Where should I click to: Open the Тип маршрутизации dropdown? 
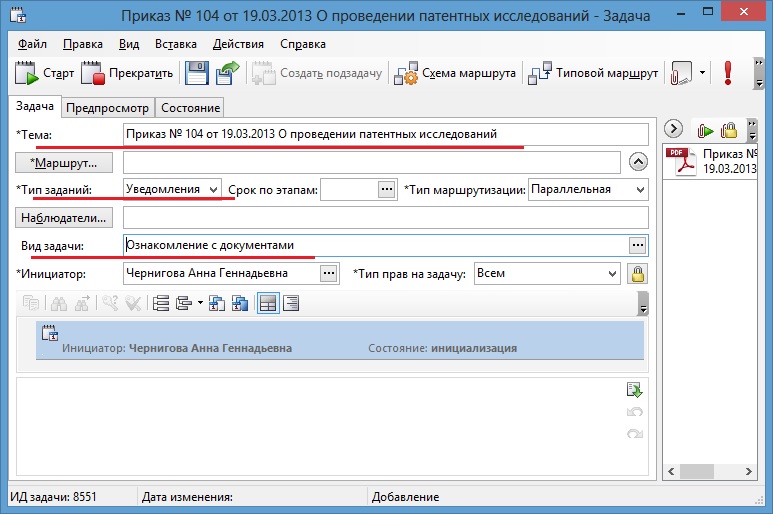[640, 189]
